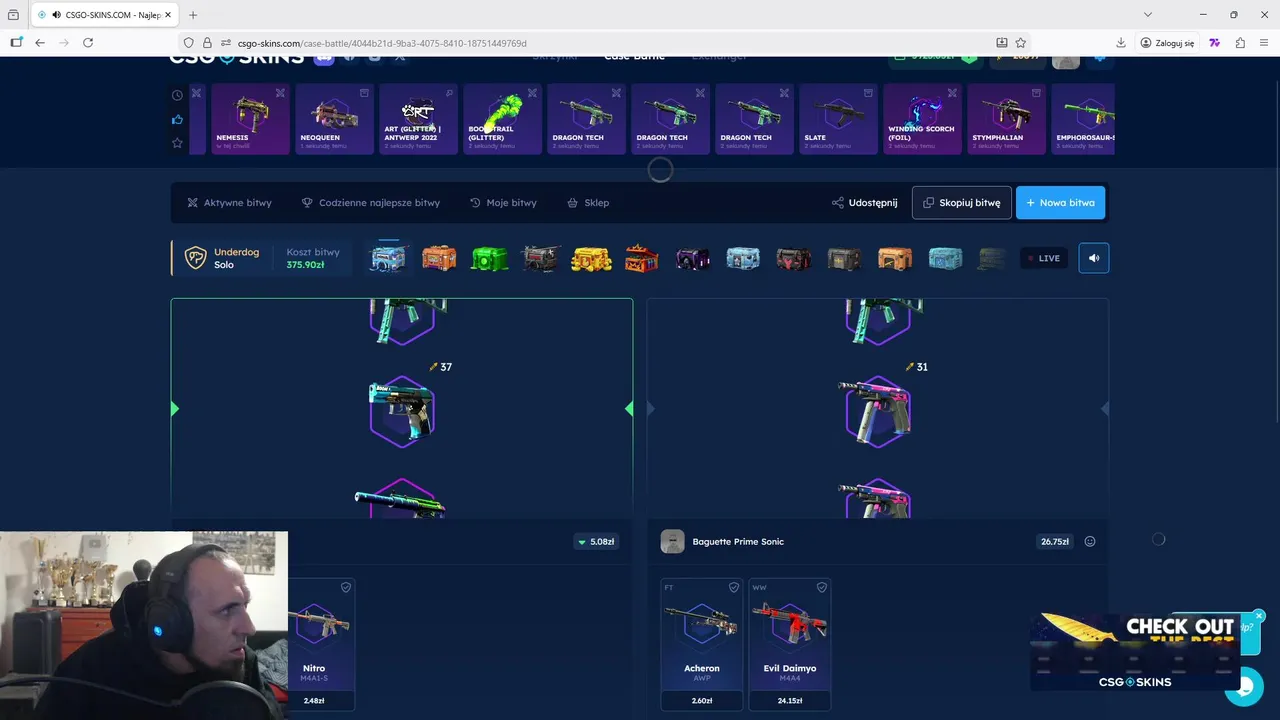The image size is (1280, 720).
Task: Click the Baguette Prime Sonic player name
Action: click(x=738, y=541)
